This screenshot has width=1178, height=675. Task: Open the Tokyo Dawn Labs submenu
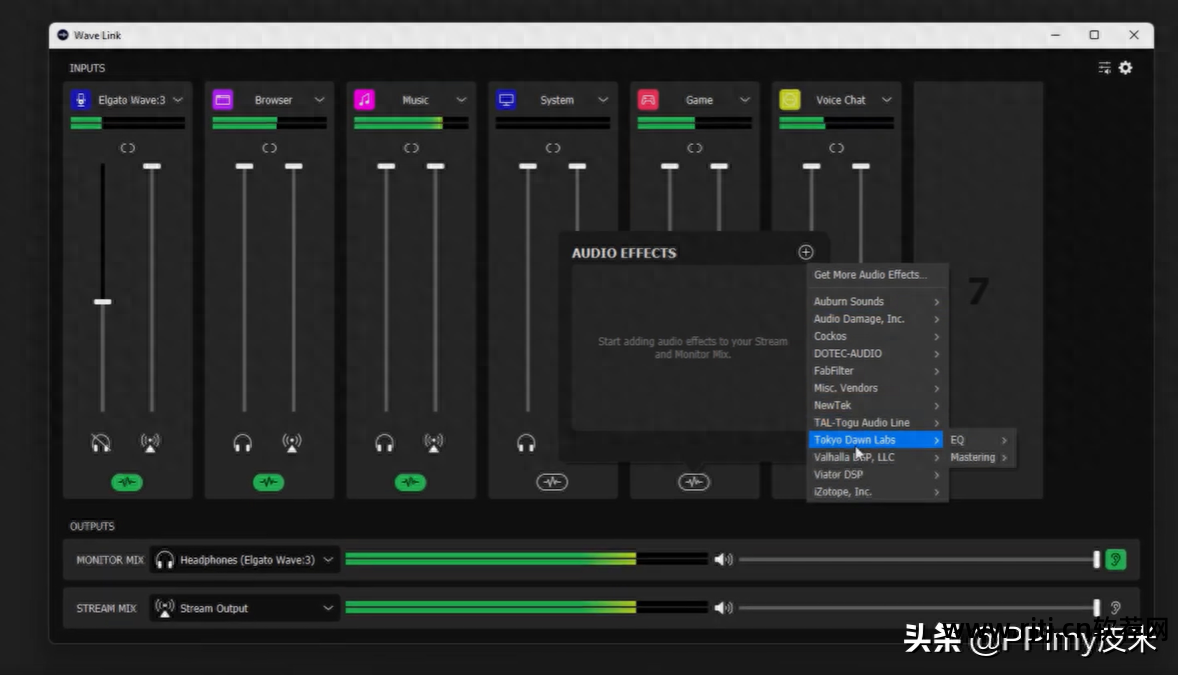tap(877, 440)
